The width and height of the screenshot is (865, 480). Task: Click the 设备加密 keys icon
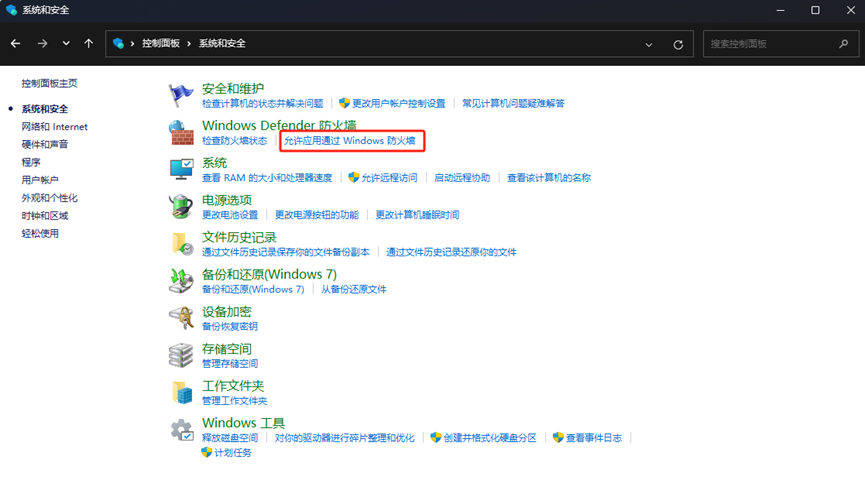pyautogui.click(x=181, y=318)
